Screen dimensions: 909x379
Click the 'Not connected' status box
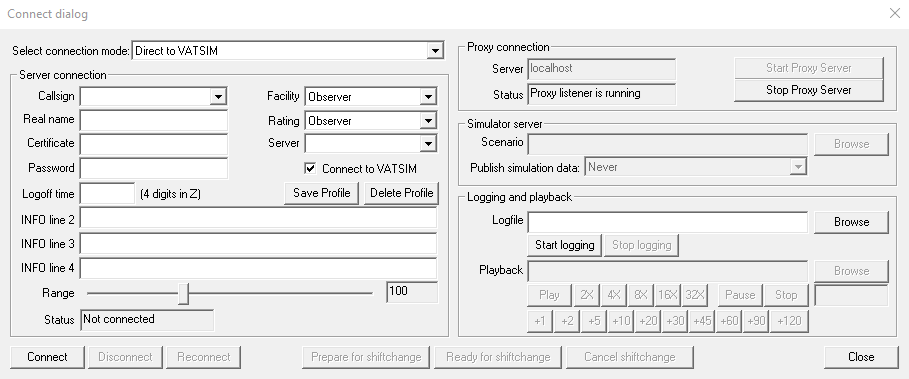click(x=147, y=320)
